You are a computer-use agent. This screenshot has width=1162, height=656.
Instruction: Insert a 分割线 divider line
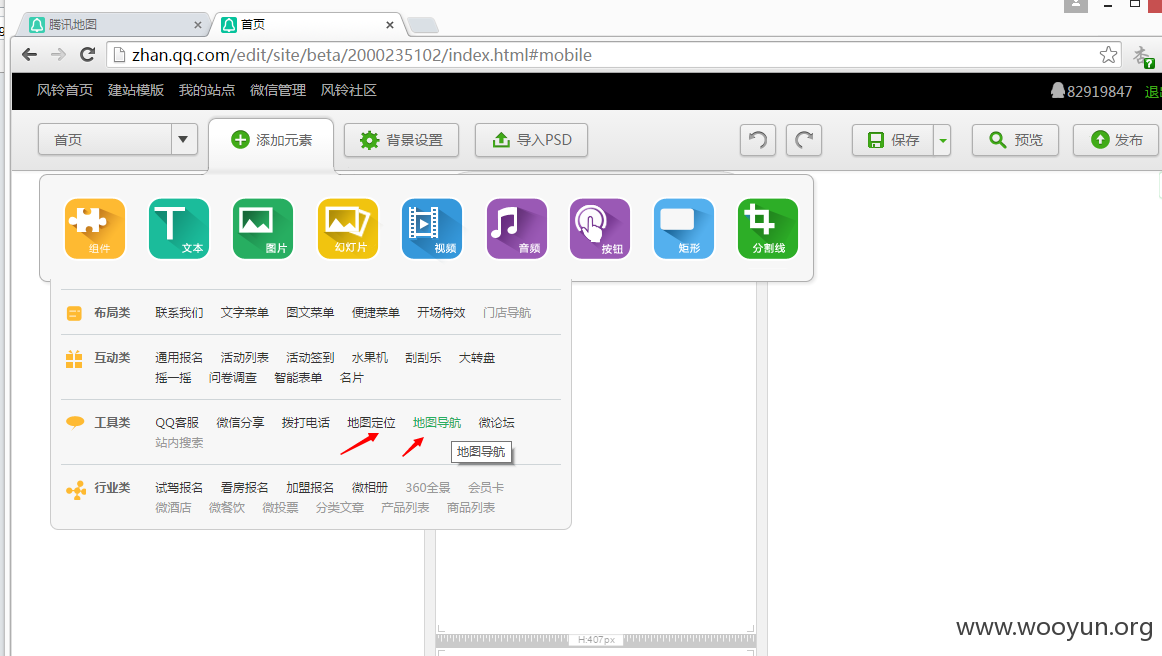pos(768,229)
